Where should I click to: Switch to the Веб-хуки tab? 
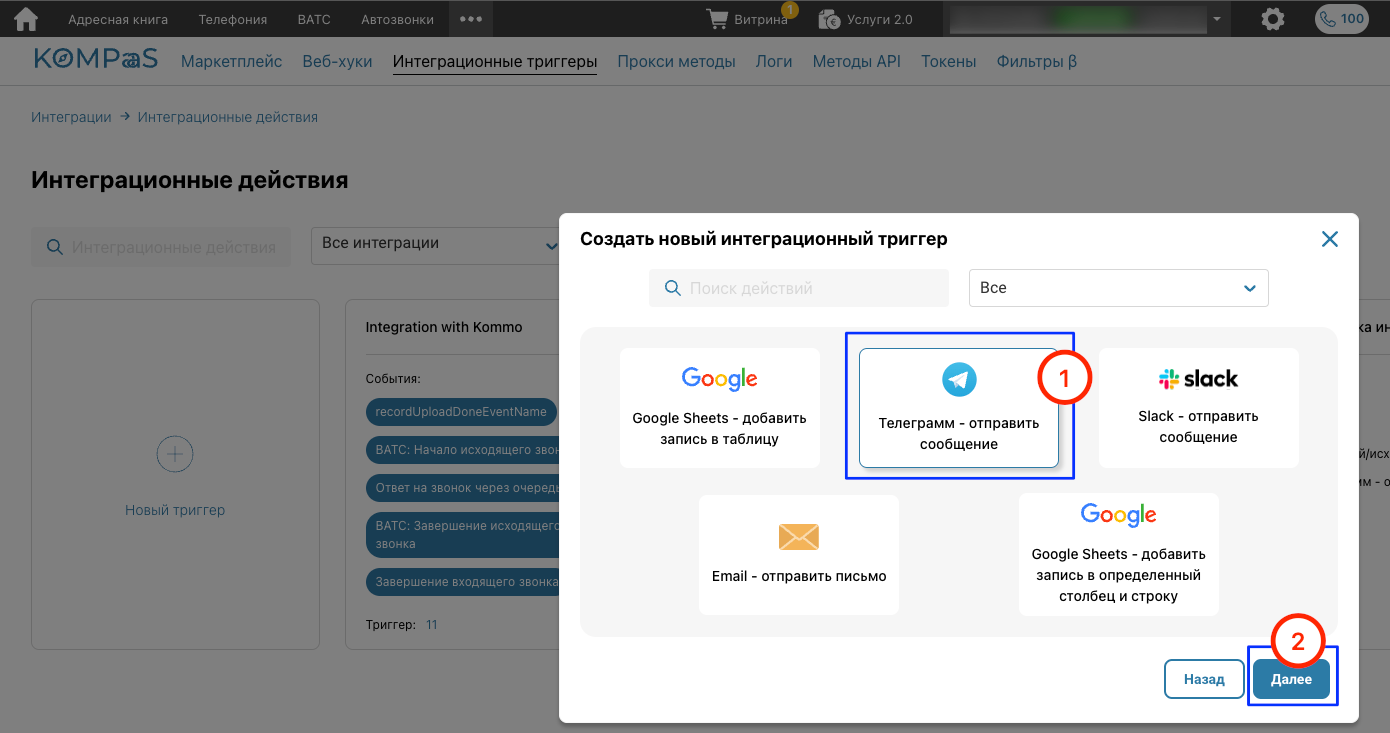pyautogui.click(x=337, y=62)
